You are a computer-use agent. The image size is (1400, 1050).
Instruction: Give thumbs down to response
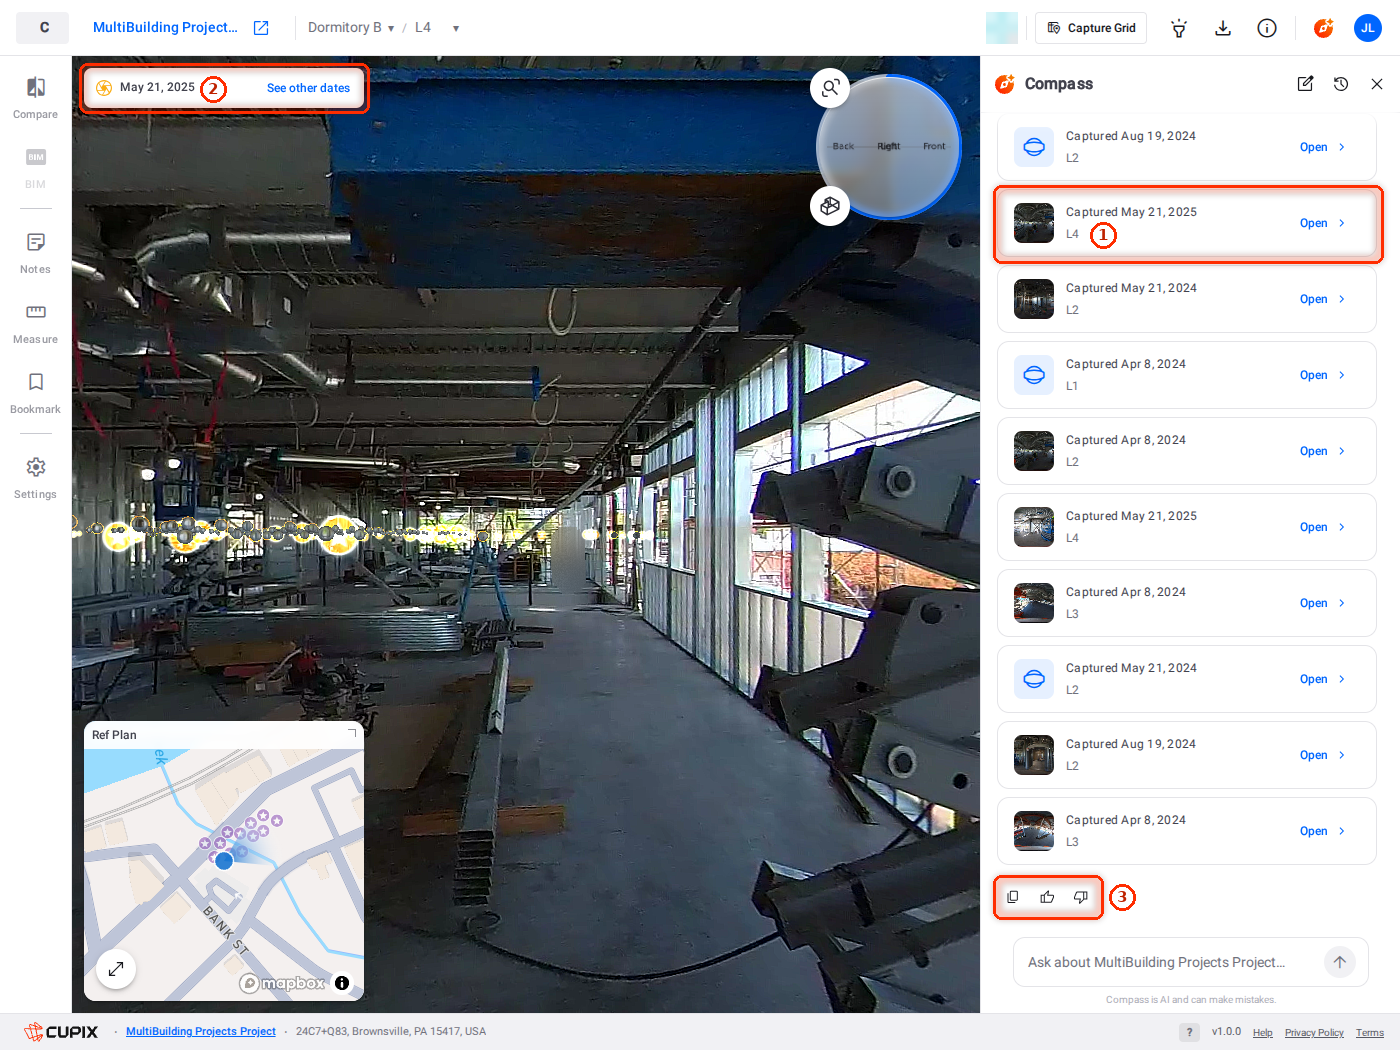pos(1081,897)
